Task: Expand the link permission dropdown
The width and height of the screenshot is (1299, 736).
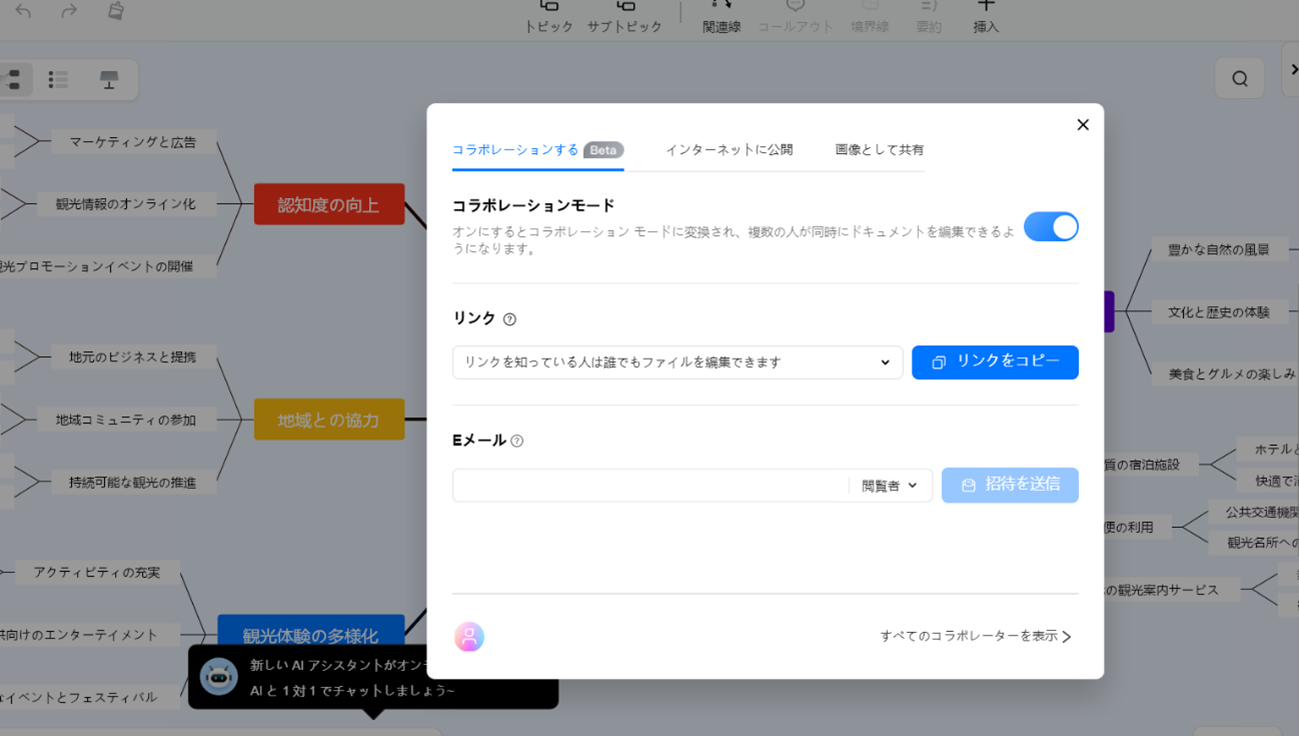Action: pyautogui.click(x=677, y=362)
